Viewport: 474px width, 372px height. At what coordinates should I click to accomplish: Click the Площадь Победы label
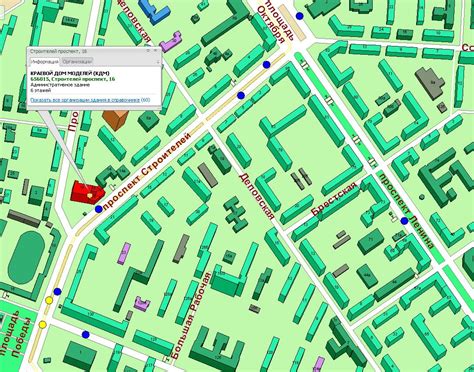pyautogui.click(x=15, y=334)
